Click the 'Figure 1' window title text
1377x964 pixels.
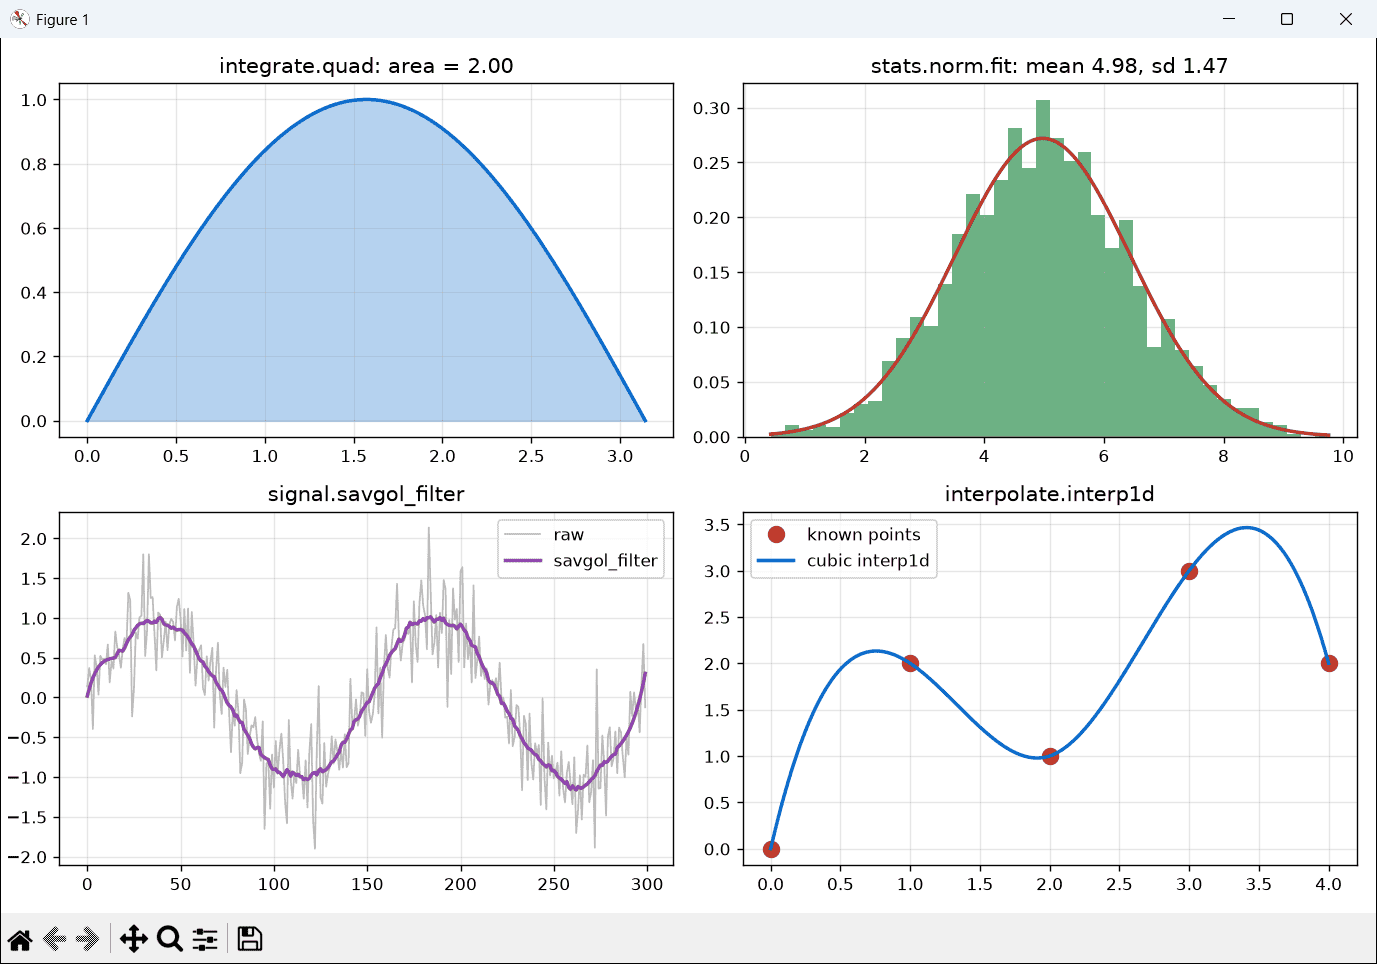62,20
